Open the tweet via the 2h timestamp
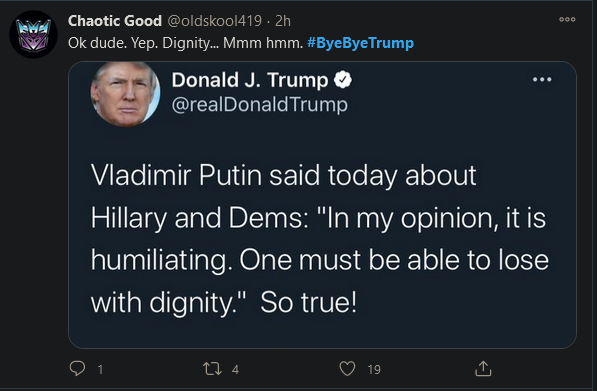 pyautogui.click(x=283, y=21)
